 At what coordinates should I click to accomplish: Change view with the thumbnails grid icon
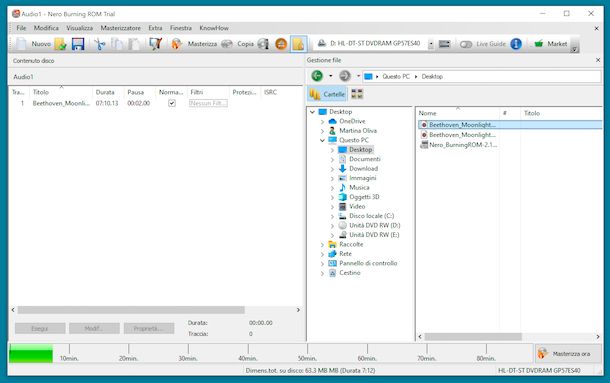point(357,94)
